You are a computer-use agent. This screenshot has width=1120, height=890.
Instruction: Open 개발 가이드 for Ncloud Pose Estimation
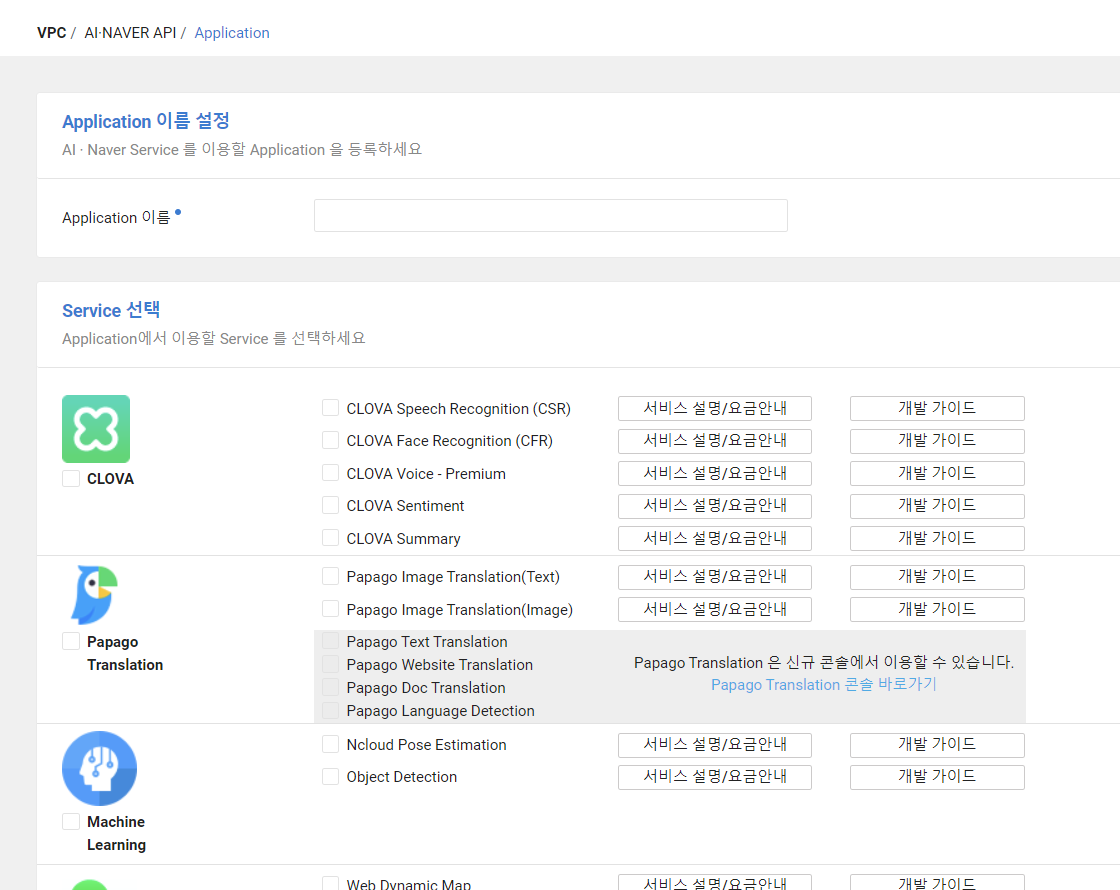[937, 745]
